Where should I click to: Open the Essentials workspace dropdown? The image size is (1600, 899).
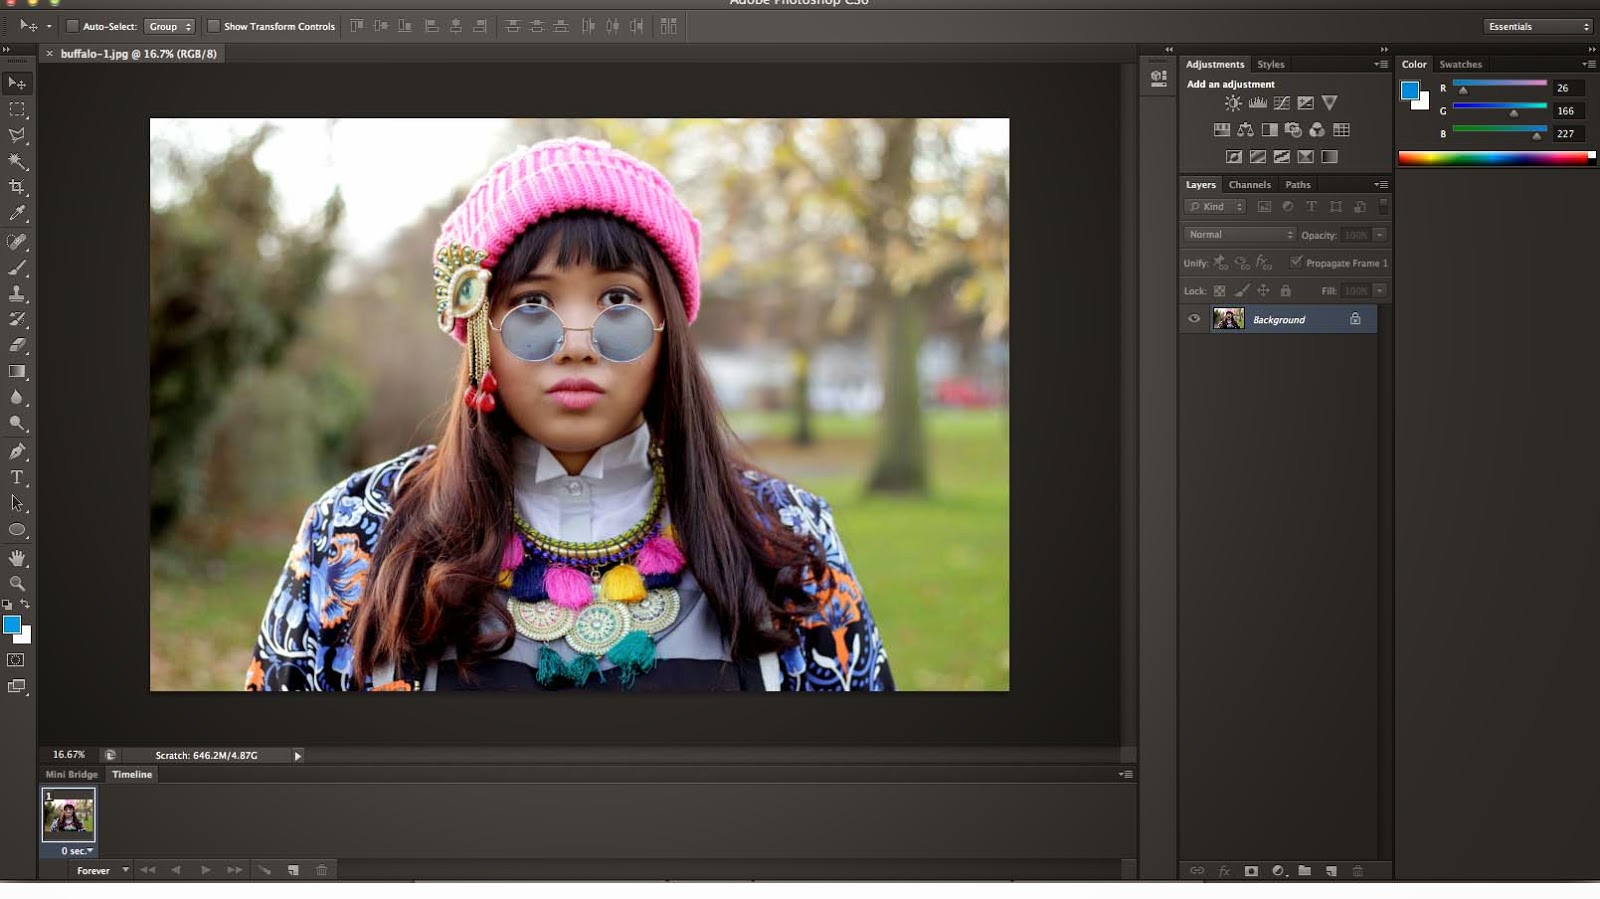click(x=1538, y=26)
